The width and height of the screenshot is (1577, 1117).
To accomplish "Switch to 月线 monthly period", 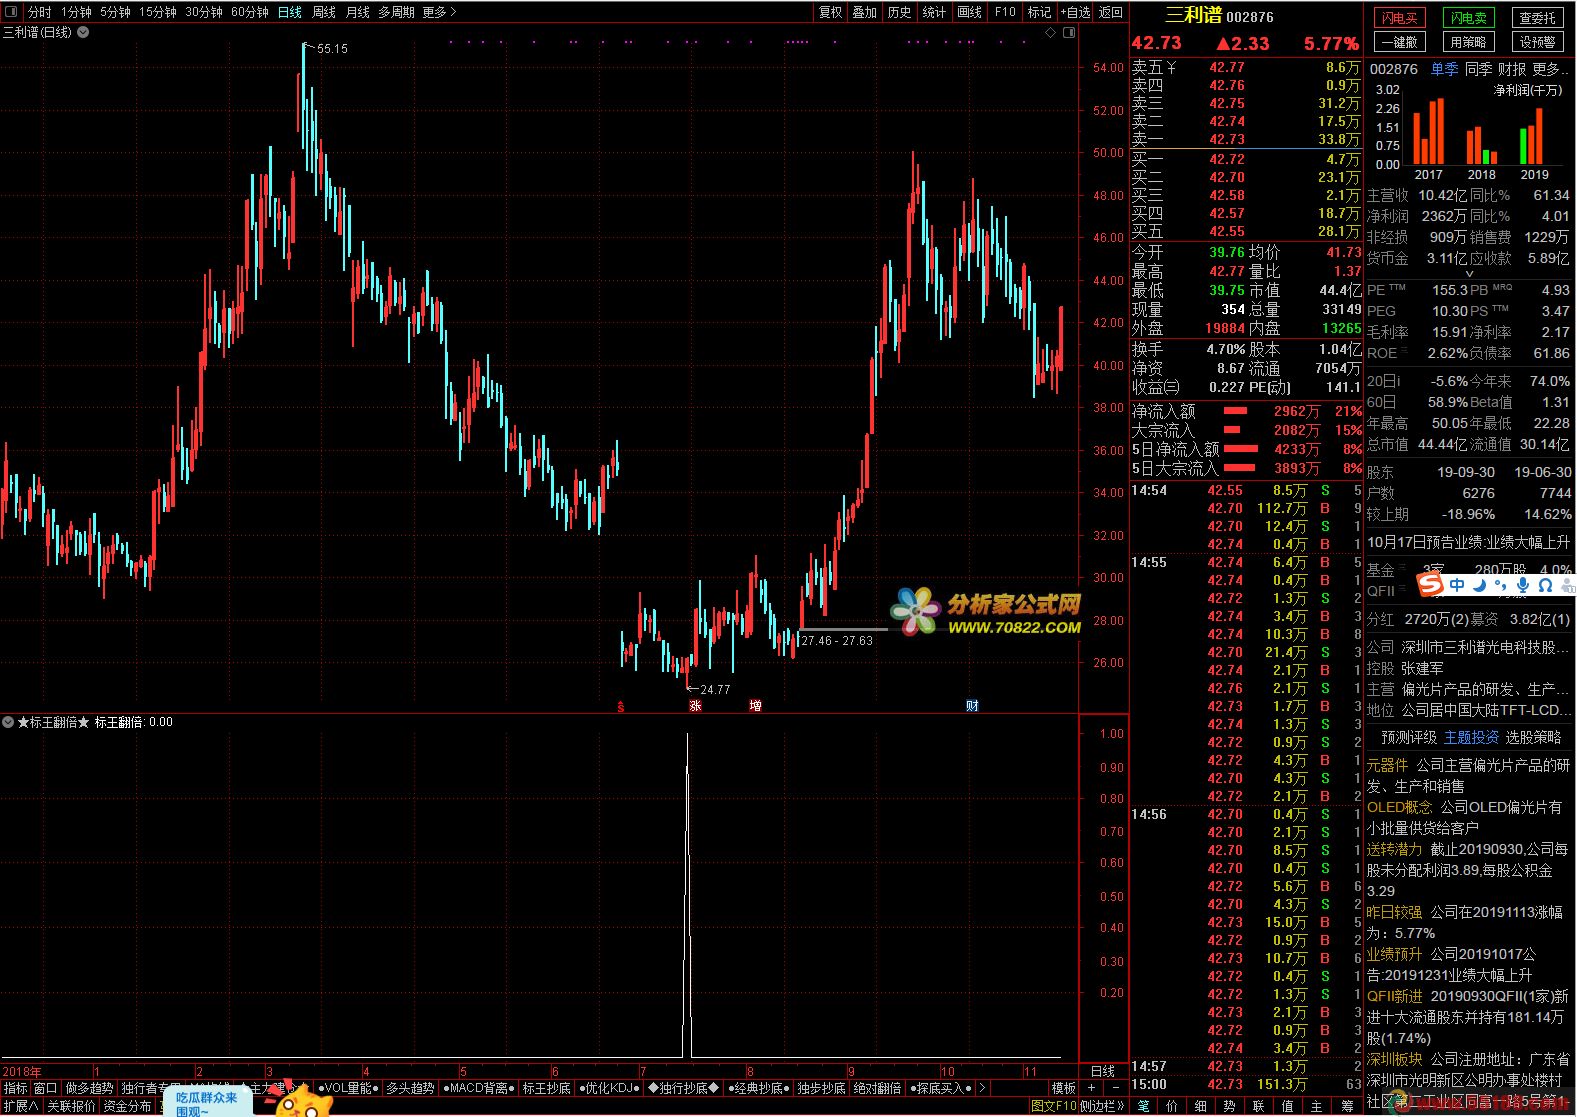I will [x=357, y=12].
